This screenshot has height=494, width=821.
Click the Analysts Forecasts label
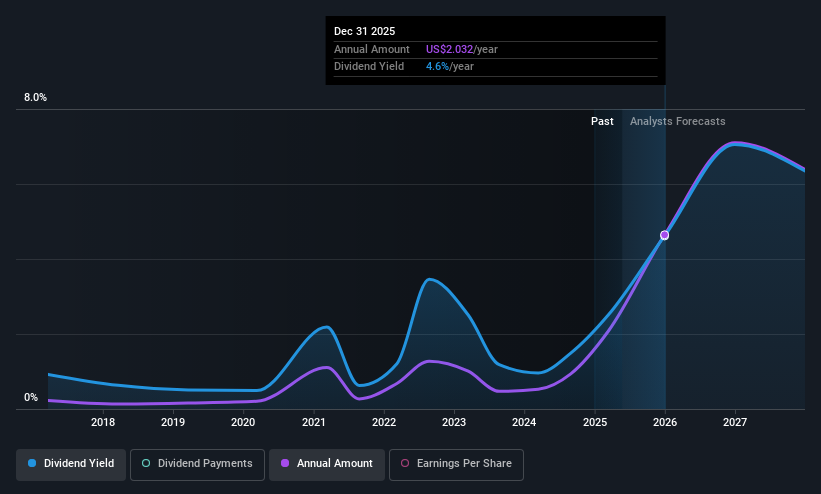point(678,122)
